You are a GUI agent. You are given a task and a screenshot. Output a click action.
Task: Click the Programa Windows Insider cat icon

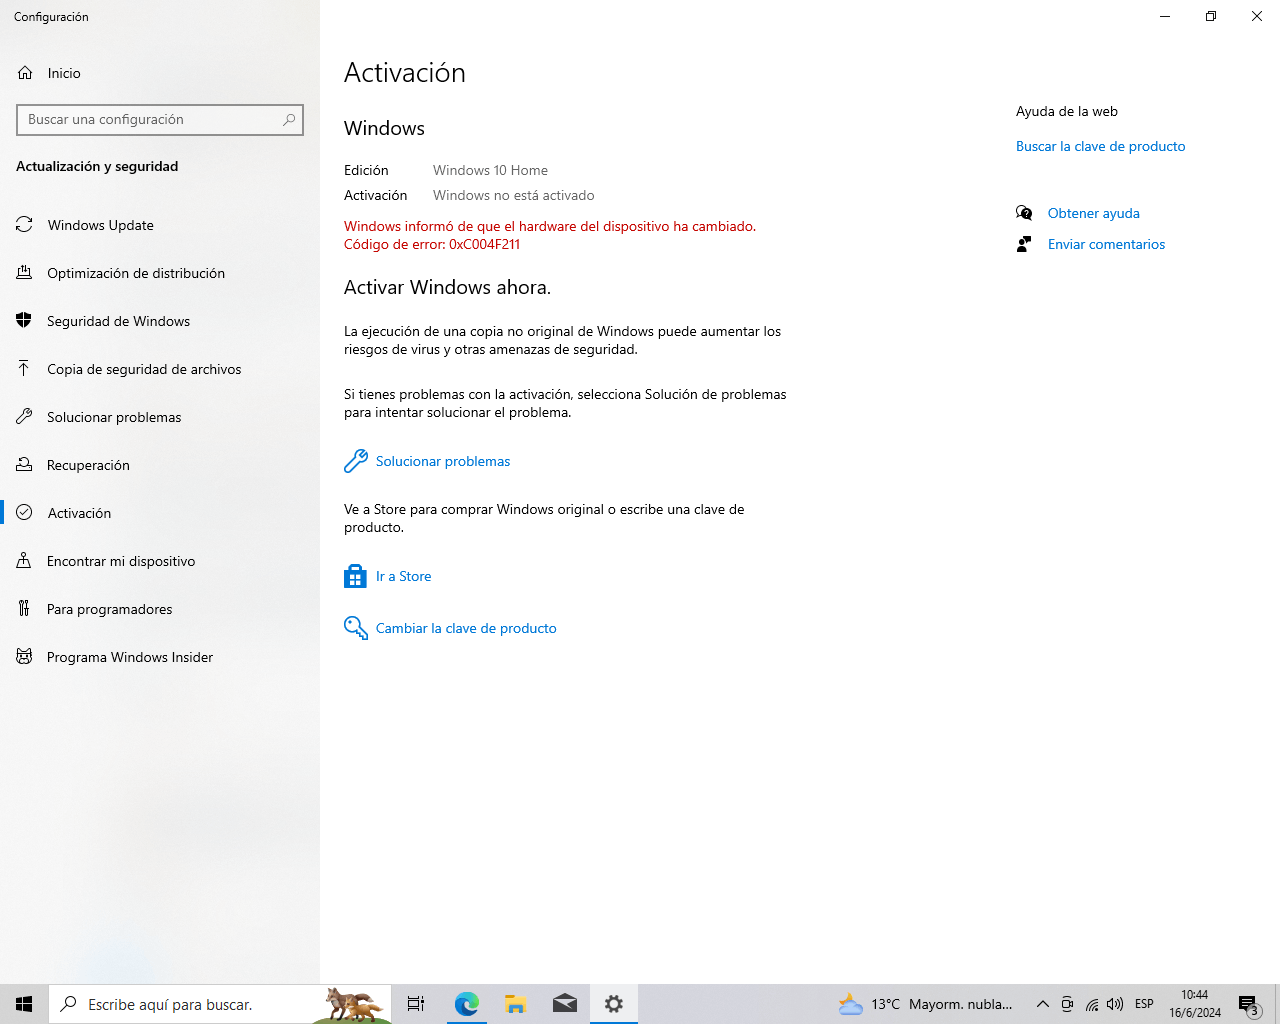click(25, 657)
